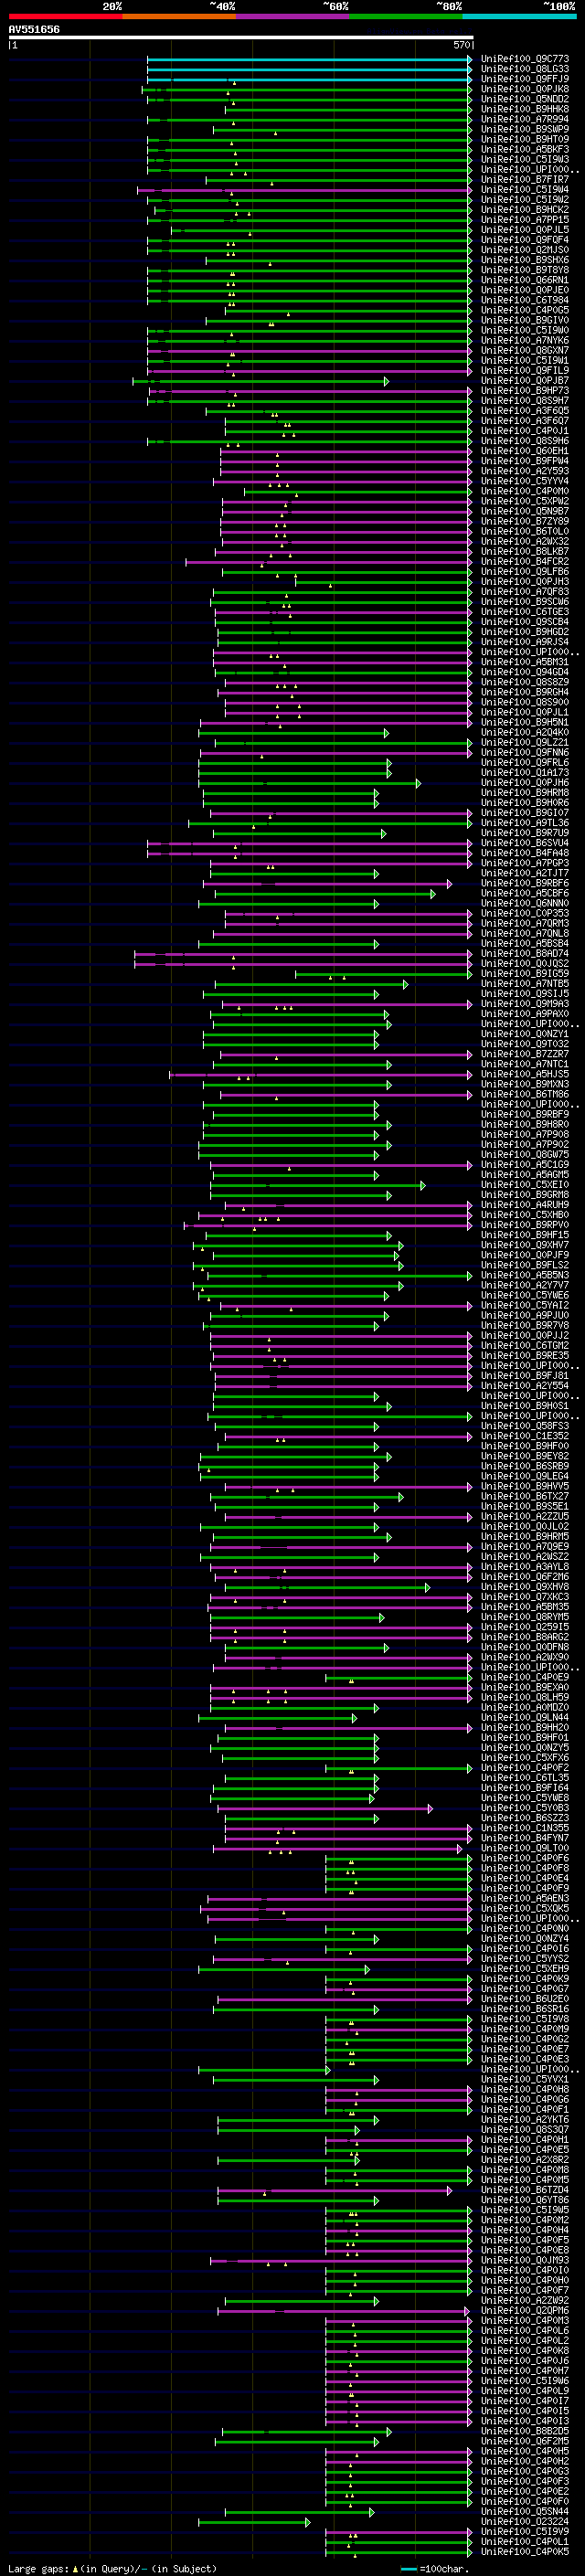Open hit label UniRef100_Q66RN1

(525, 280)
